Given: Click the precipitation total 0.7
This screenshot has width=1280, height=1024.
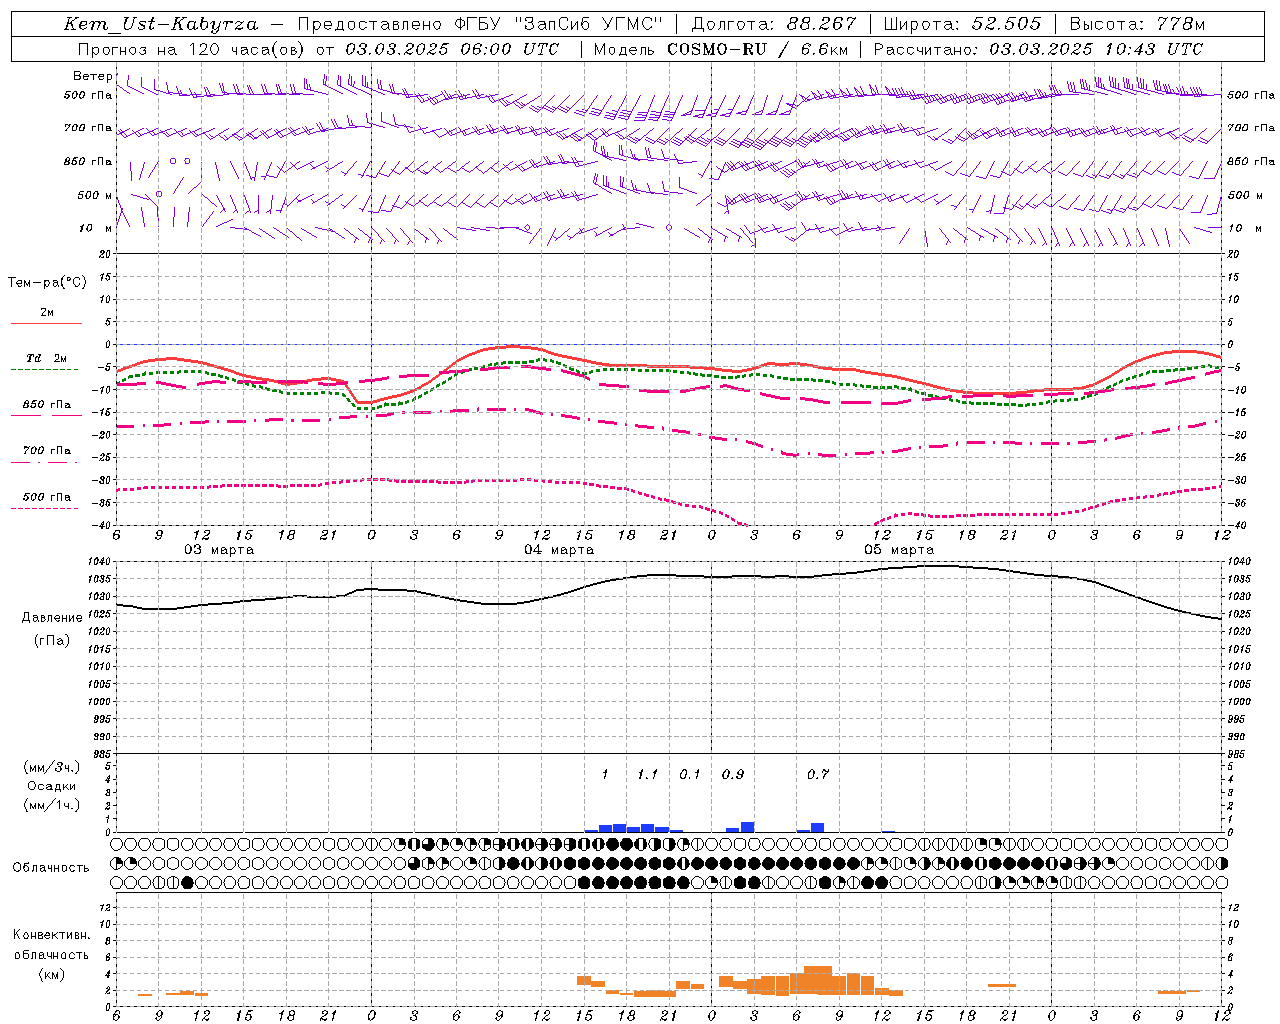Looking at the screenshot, I should point(818,774).
